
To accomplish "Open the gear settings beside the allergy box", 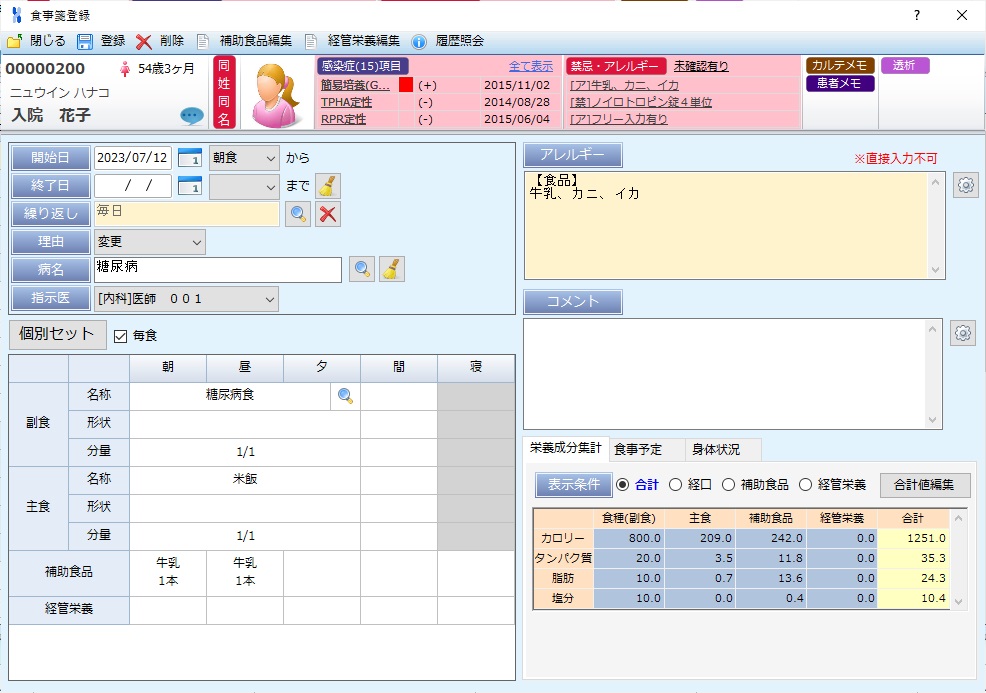I will click(x=964, y=185).
